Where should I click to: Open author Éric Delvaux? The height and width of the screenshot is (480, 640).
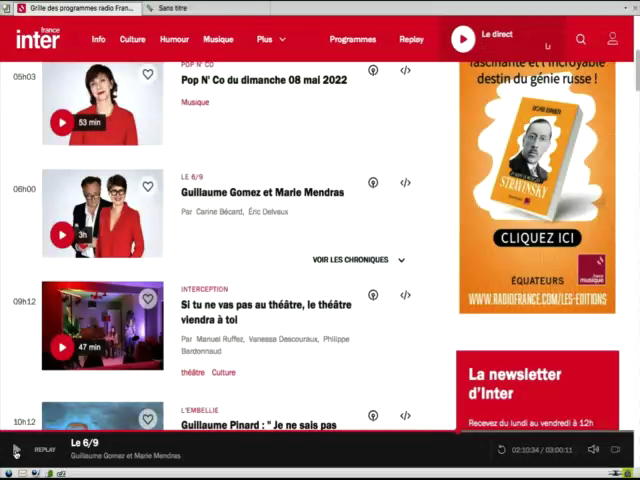coord(268,211)
